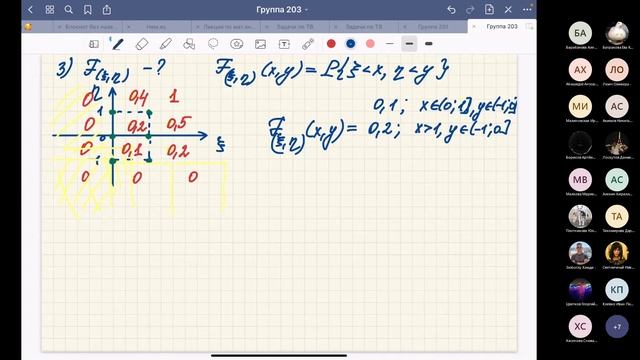Select the medium stroke width

tap(409, 44)
